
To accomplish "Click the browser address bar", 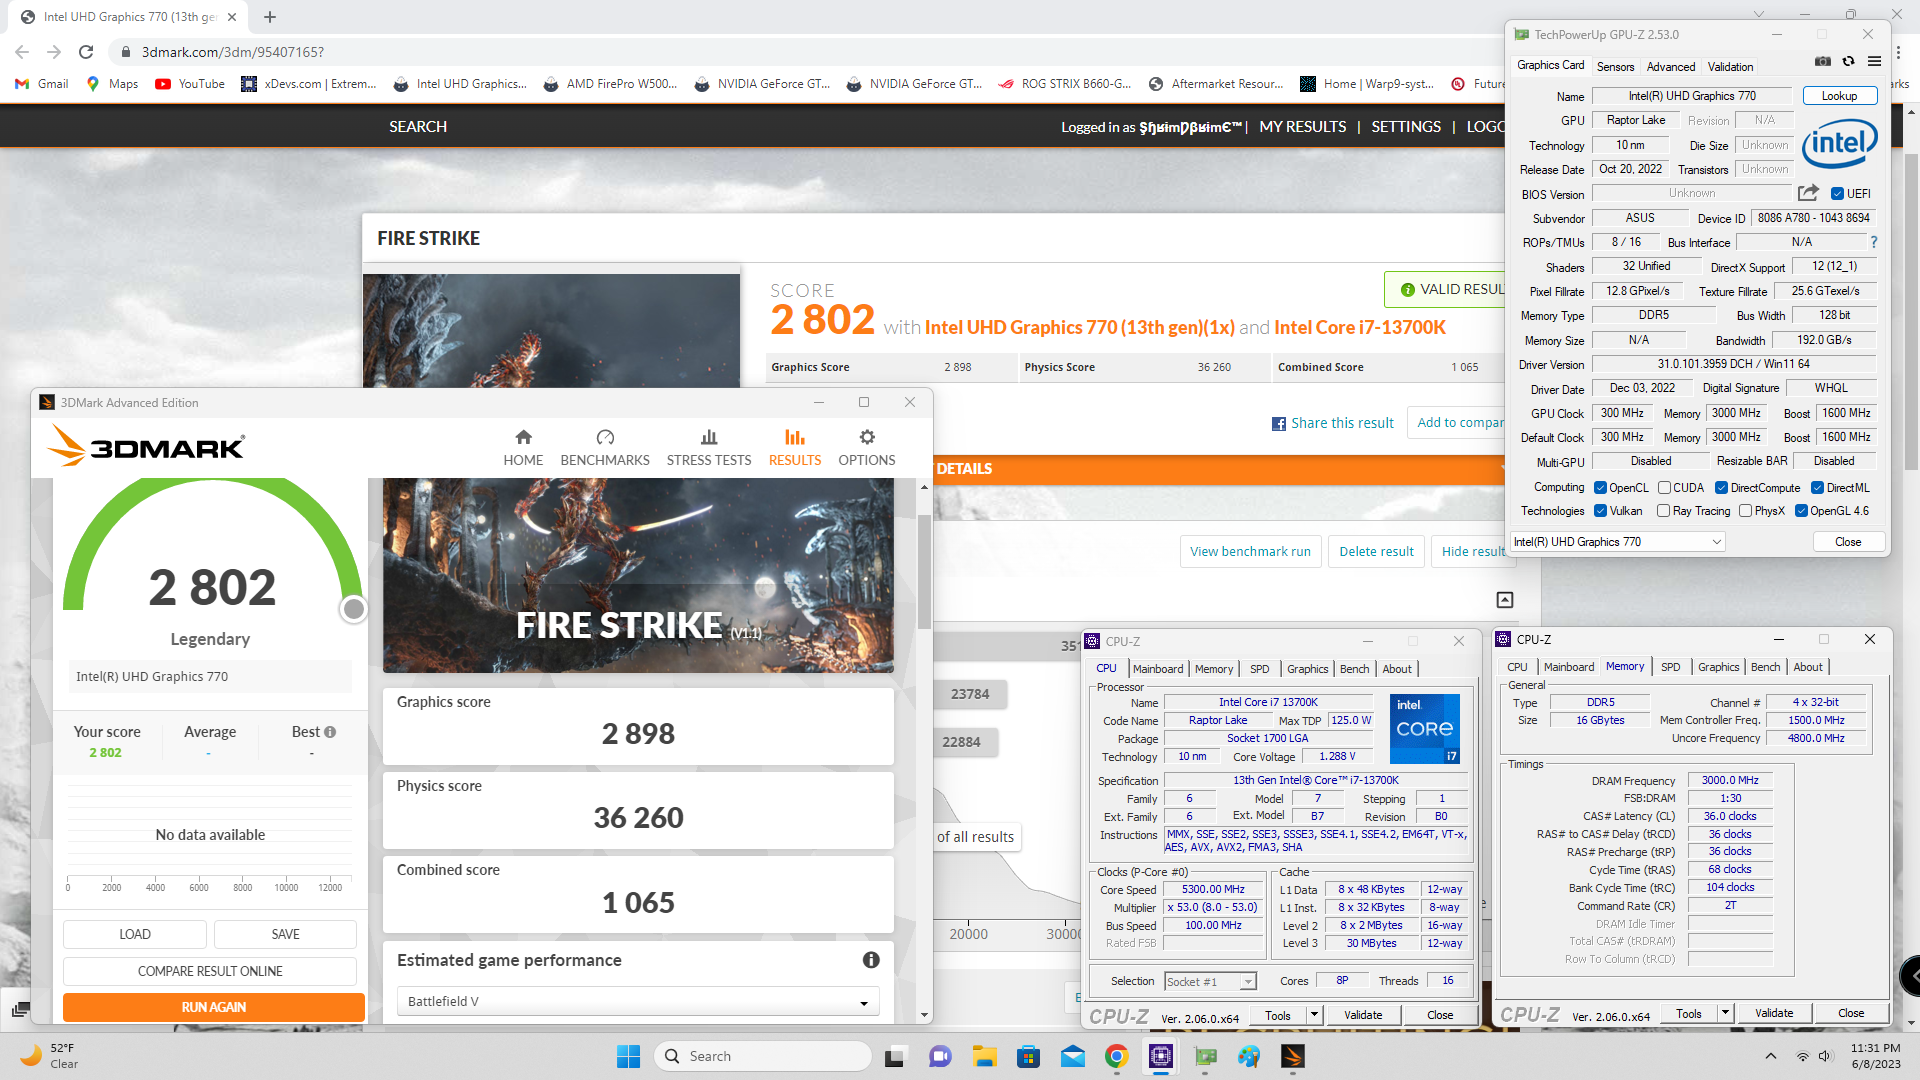I will point(800,52).
